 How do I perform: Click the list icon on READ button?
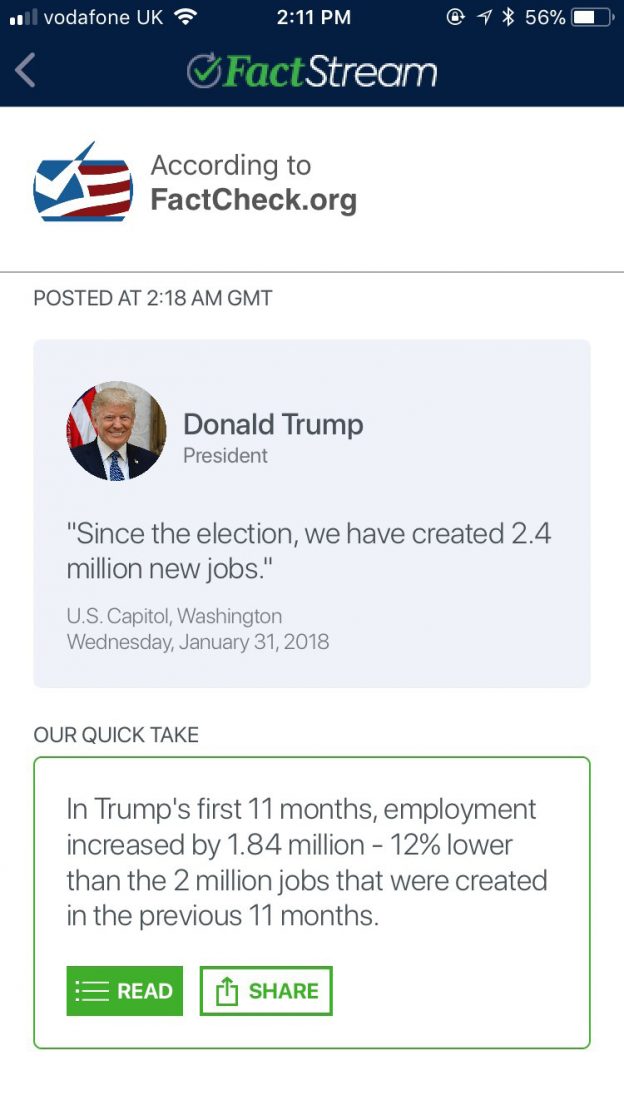pyautogui.click(x=92, y=991)
